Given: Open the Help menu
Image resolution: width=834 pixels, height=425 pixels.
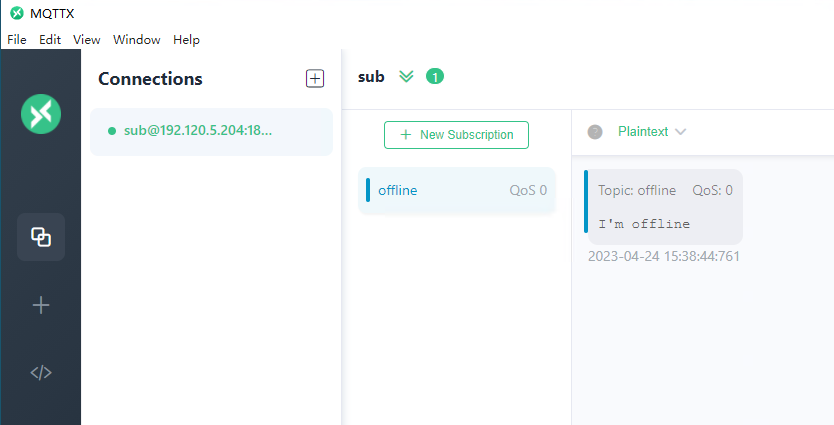Looking at the screenshot, I should click(x=186, y=40).
